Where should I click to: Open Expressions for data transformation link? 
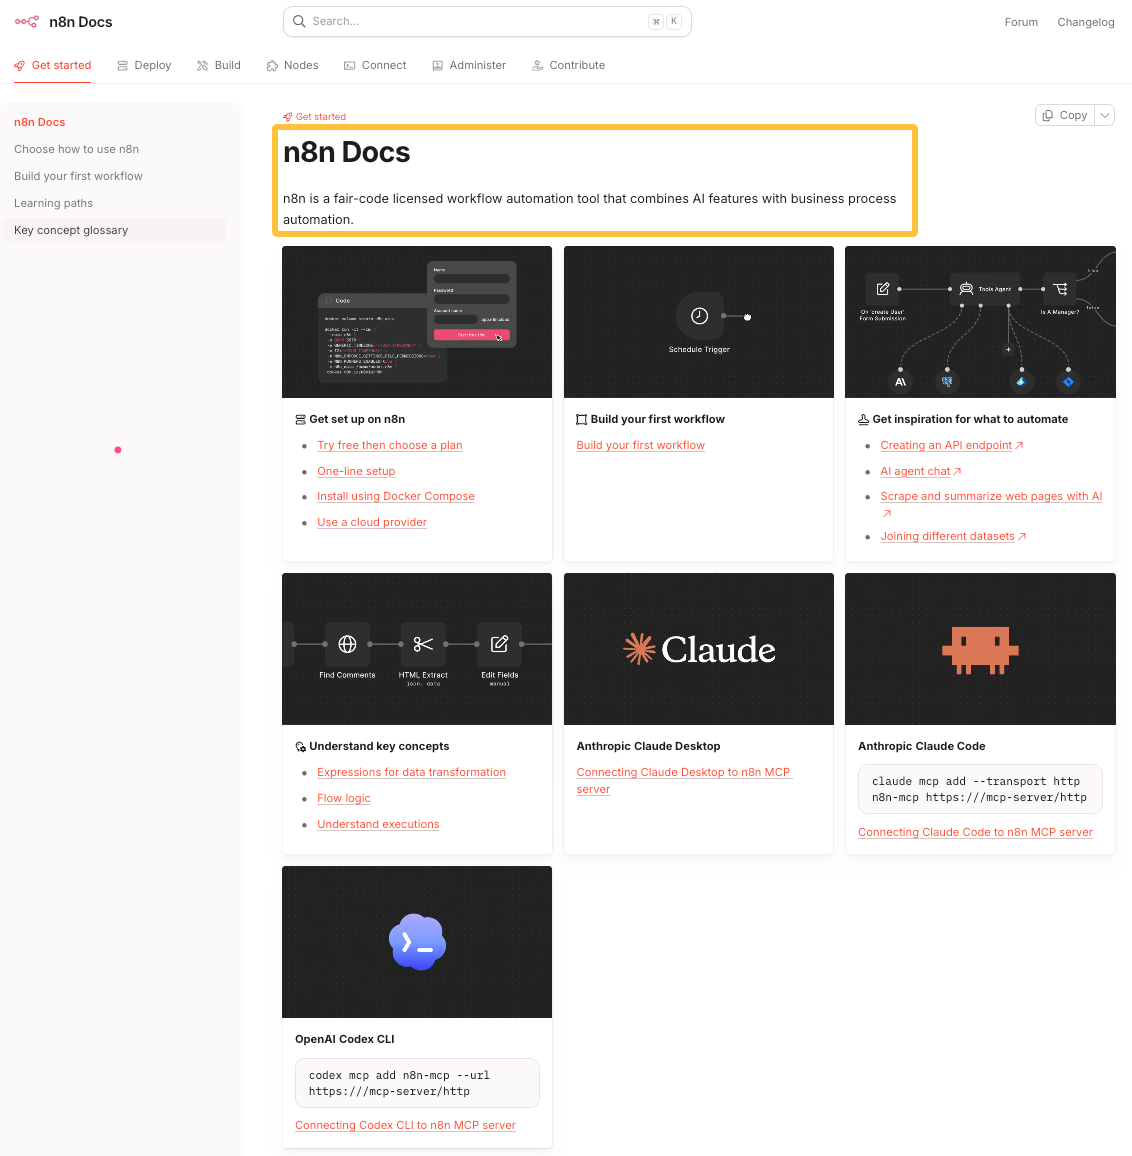[x=412, y=773]
